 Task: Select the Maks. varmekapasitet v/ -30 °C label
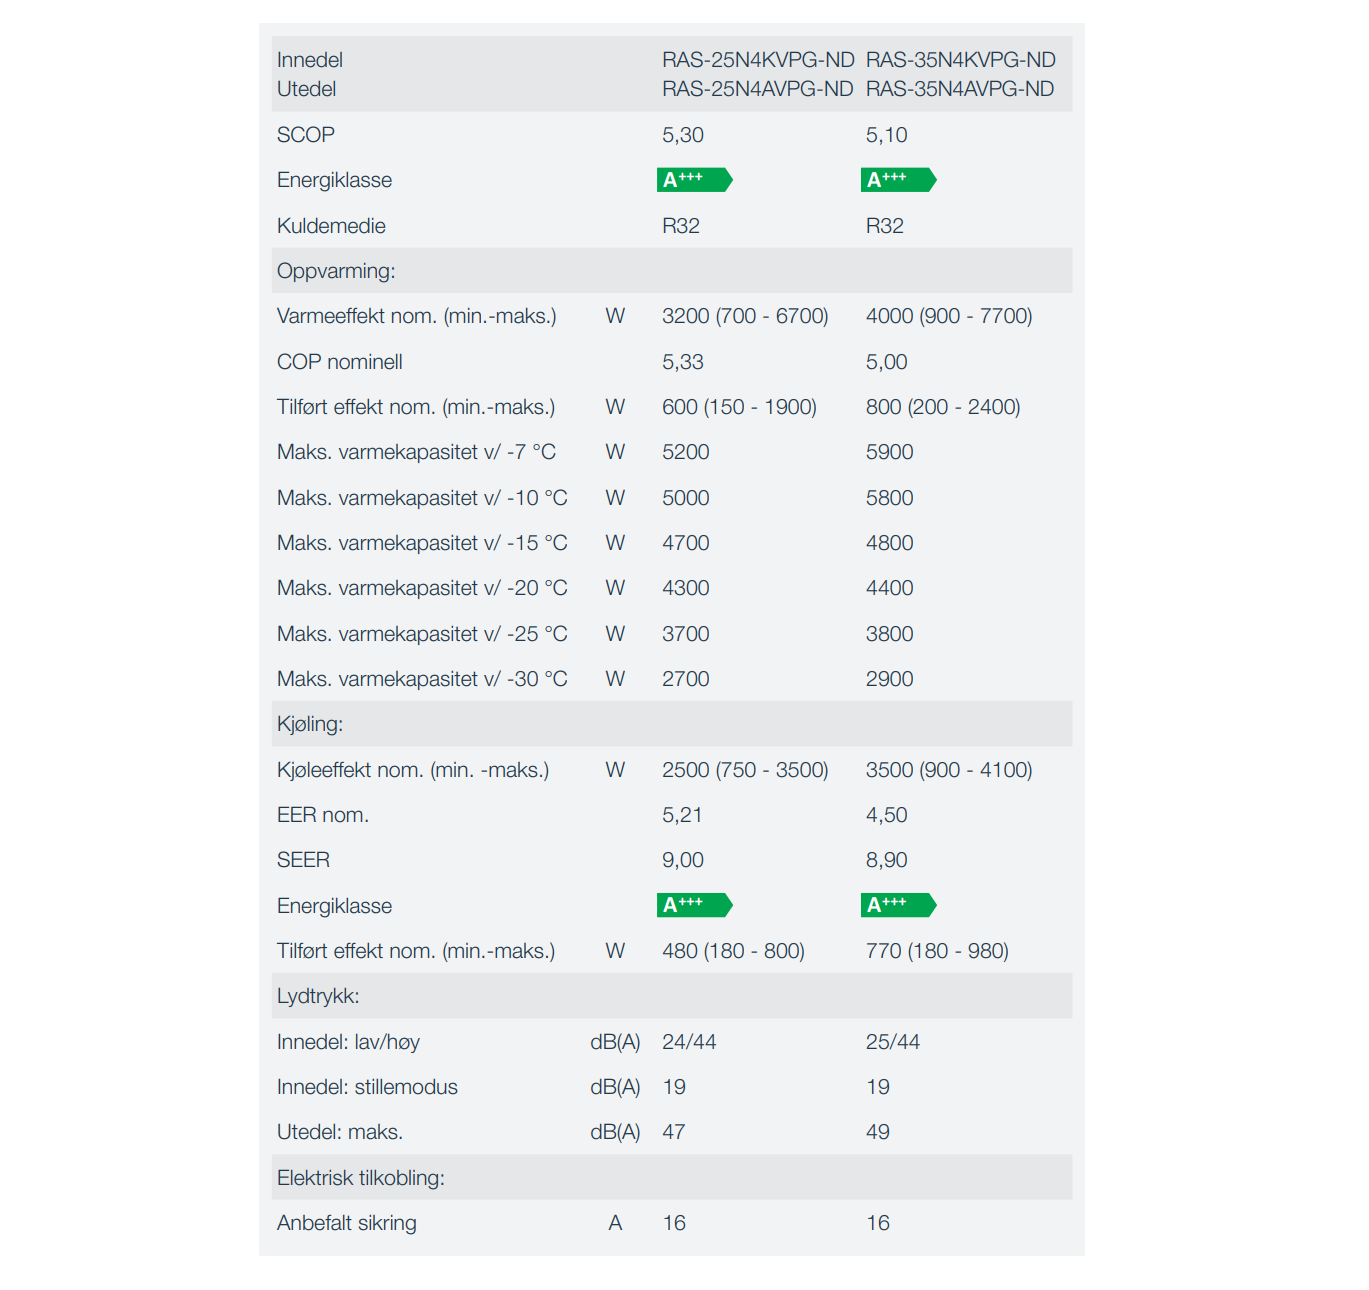pyautogui.click(x=422, y=679)
